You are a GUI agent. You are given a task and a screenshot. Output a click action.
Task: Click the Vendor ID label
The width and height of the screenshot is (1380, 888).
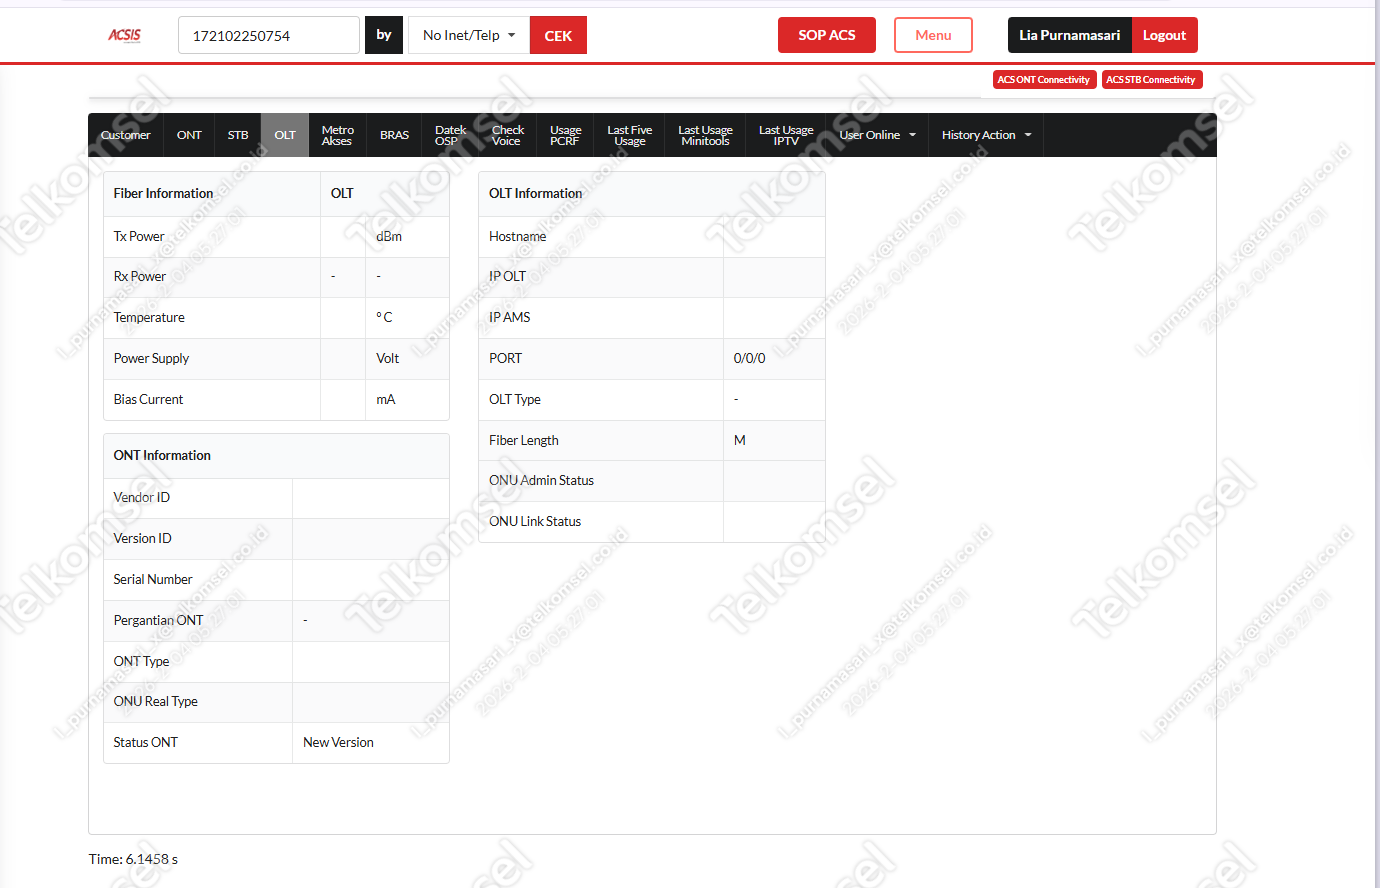pos(142,498)
